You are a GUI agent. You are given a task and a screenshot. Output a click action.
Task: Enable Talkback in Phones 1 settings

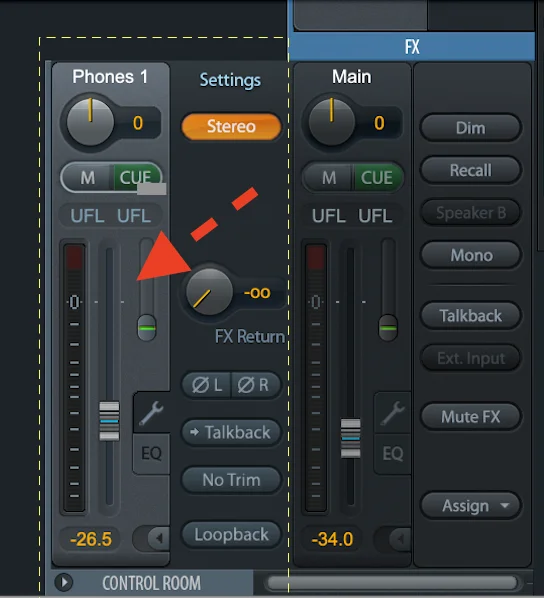[x=231, y=432]
